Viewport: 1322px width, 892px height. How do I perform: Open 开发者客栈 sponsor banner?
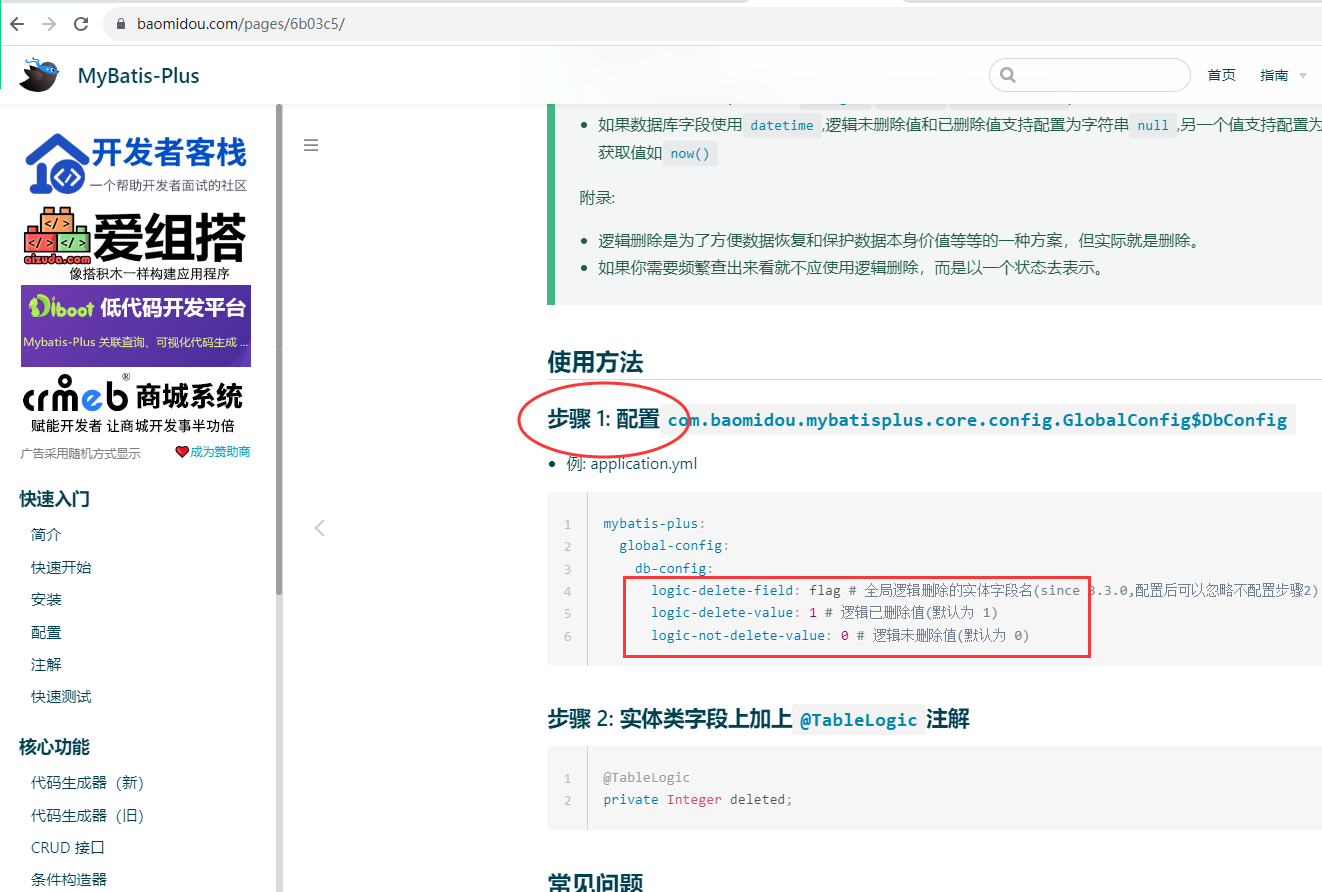(x=136, y=163)
